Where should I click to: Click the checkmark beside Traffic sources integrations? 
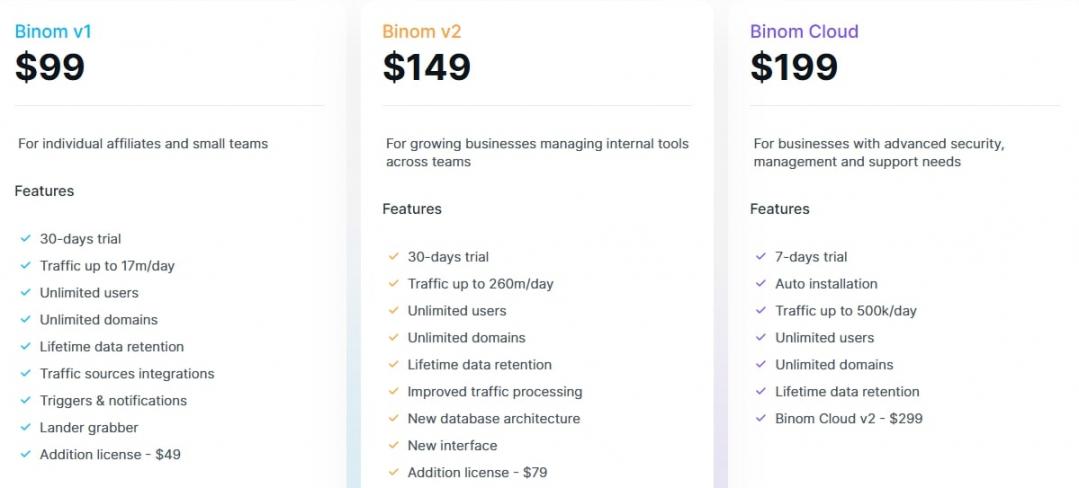pyautogui.click(x=25, y=374)
